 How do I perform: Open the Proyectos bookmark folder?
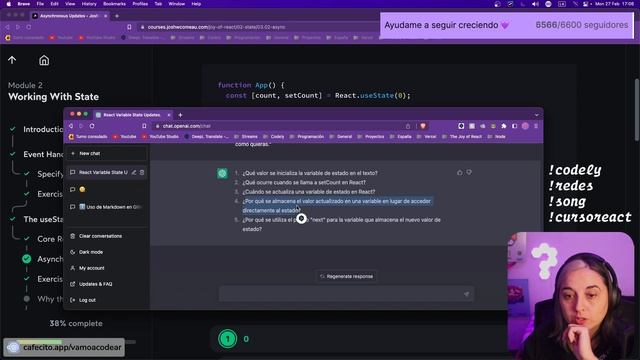pyautogui.click(x=371, y=137)
